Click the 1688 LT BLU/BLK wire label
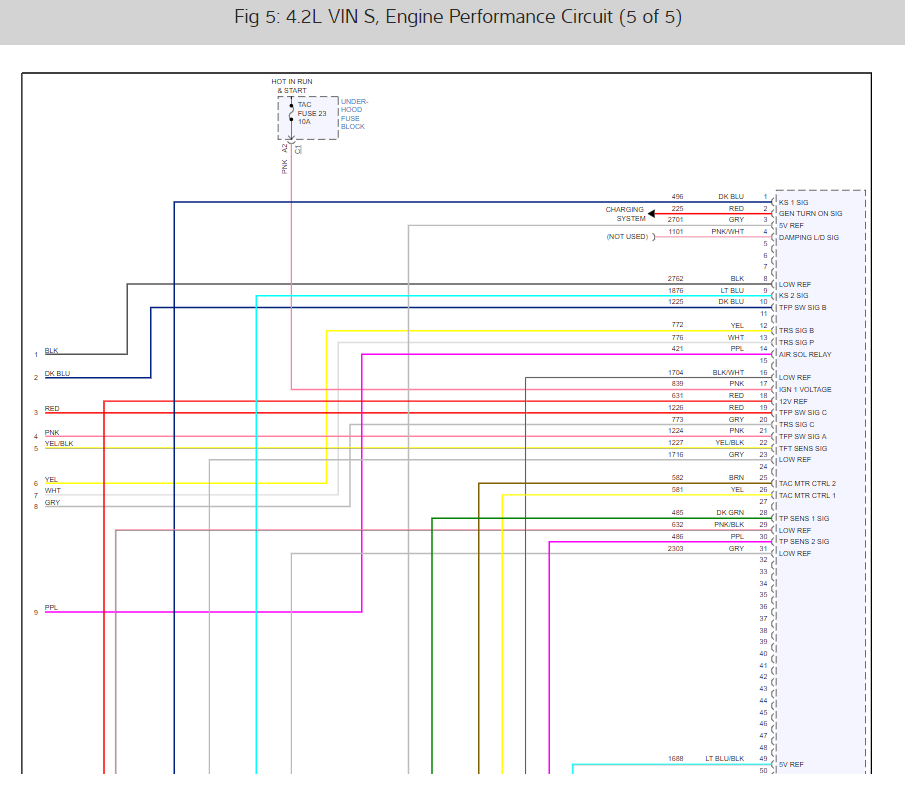Screen dimensions: 905x804 pos(706,758)
